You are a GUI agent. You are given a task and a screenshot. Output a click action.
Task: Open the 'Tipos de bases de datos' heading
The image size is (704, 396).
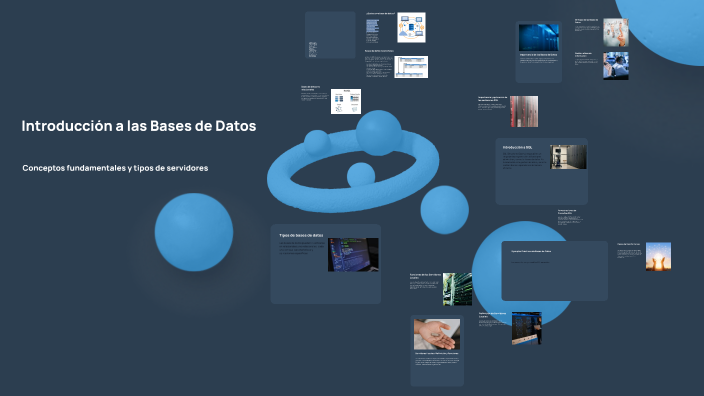pos(301,235)
